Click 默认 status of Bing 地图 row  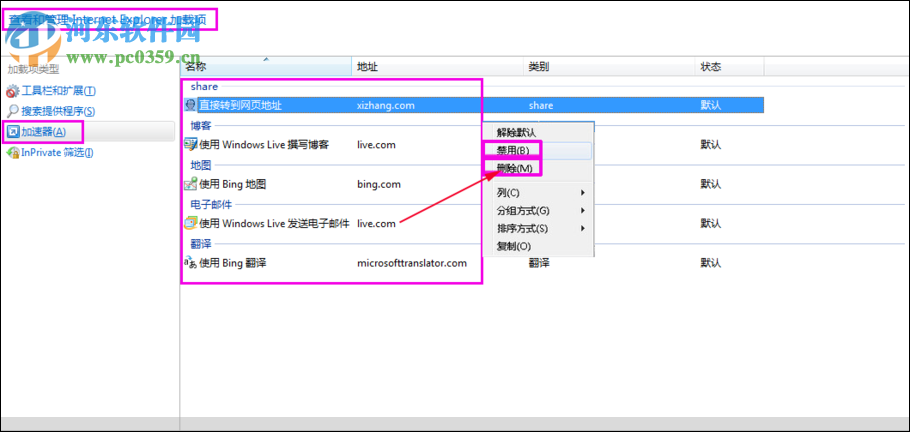click(x=710, y=184)
